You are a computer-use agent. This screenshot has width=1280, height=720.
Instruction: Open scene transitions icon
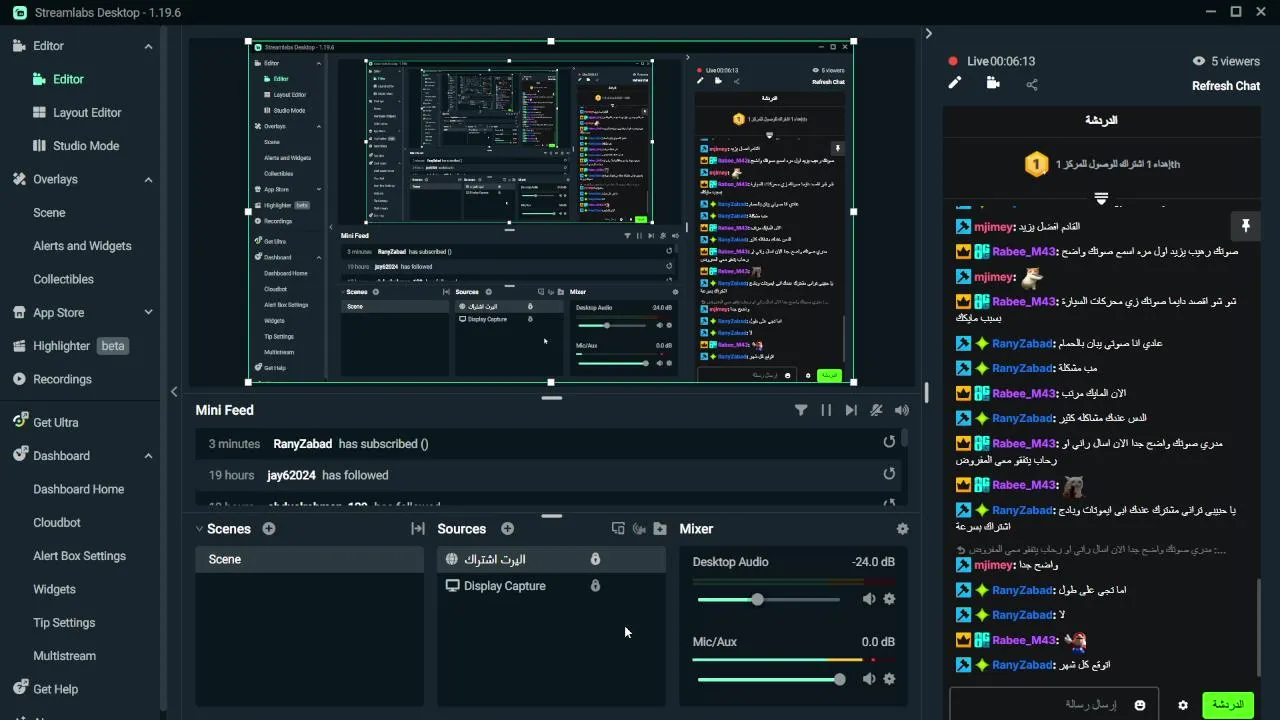click(x=418, y=529)
